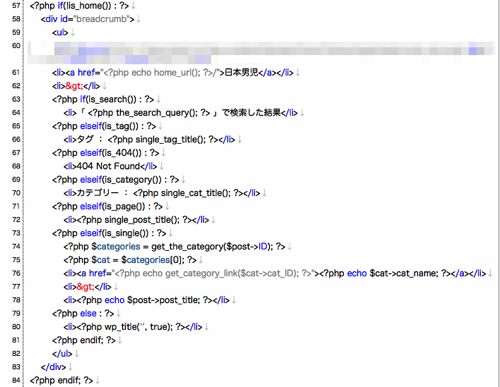
Task: Click line number 84 in gutter
Action: click(x=16, y=380)
